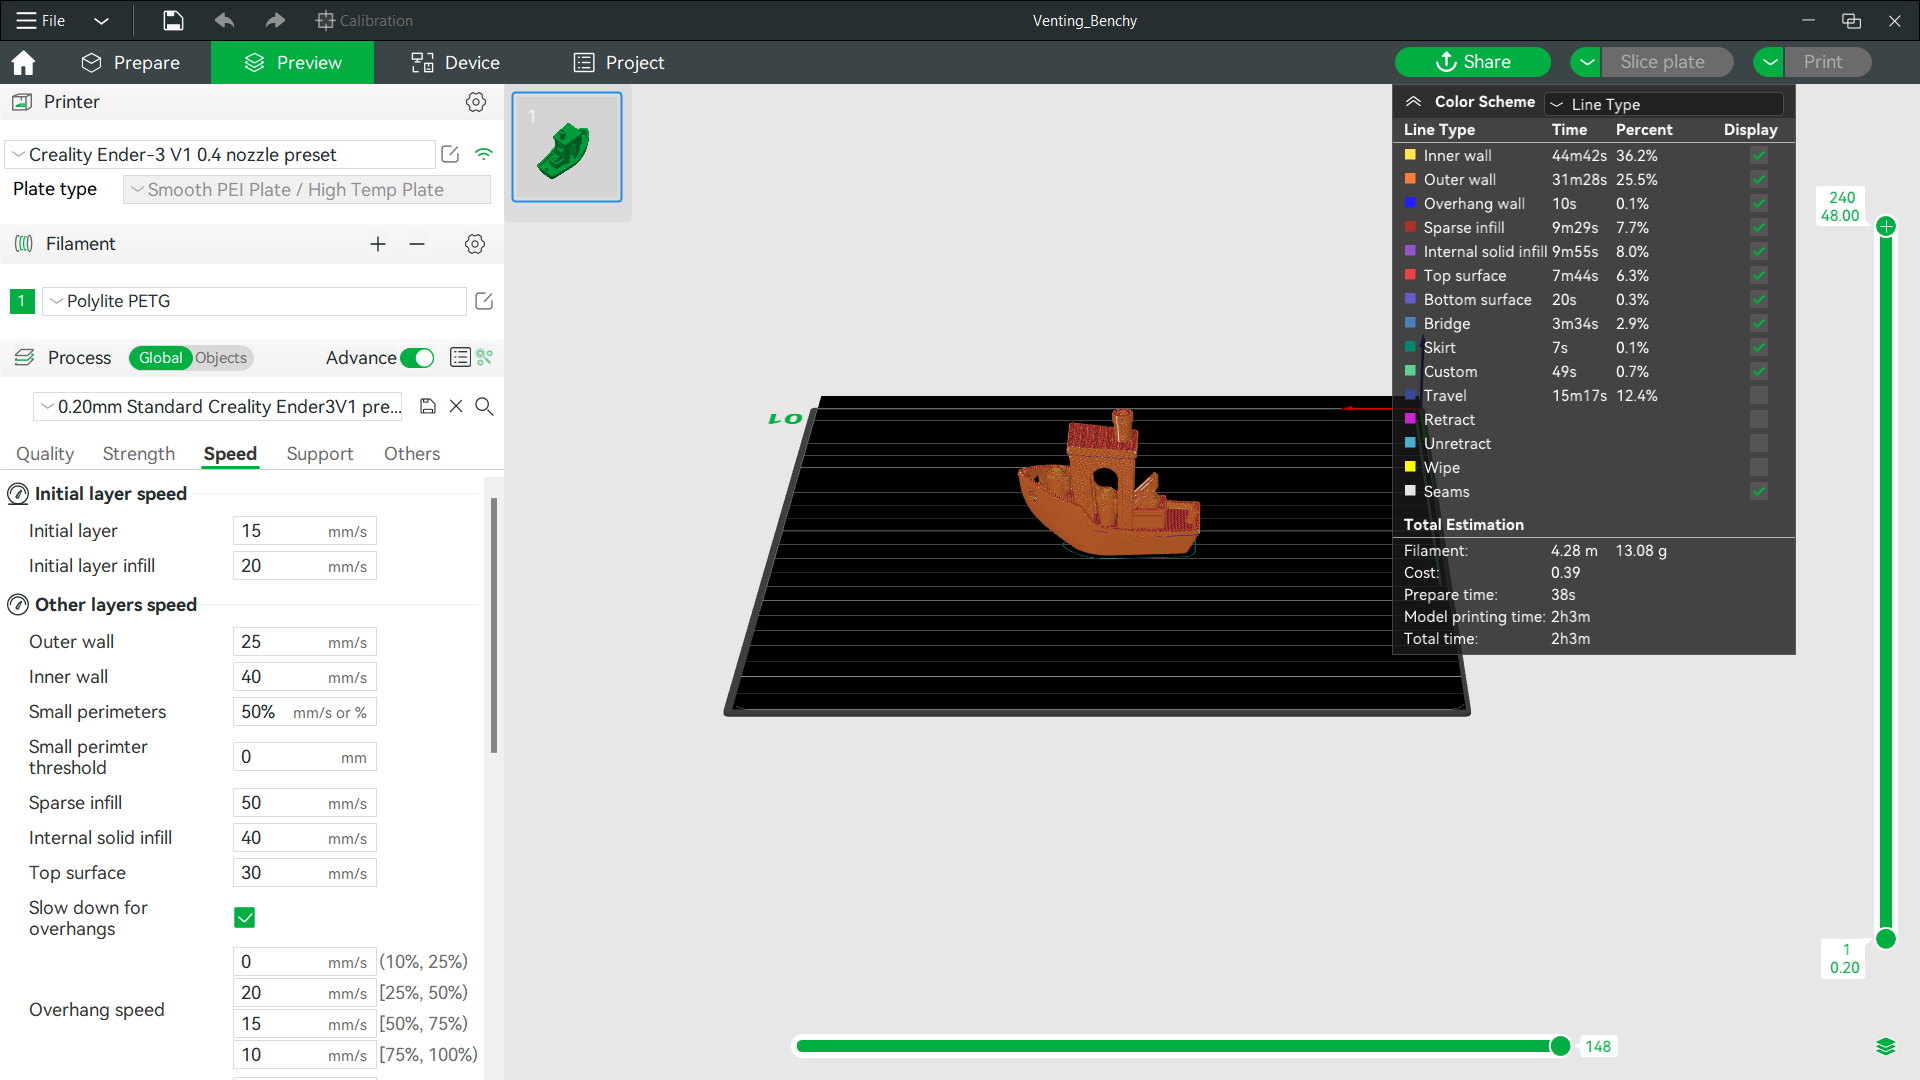
Task: Collapse the color scheme legend panel
Action: click(x=1413, y=102)
